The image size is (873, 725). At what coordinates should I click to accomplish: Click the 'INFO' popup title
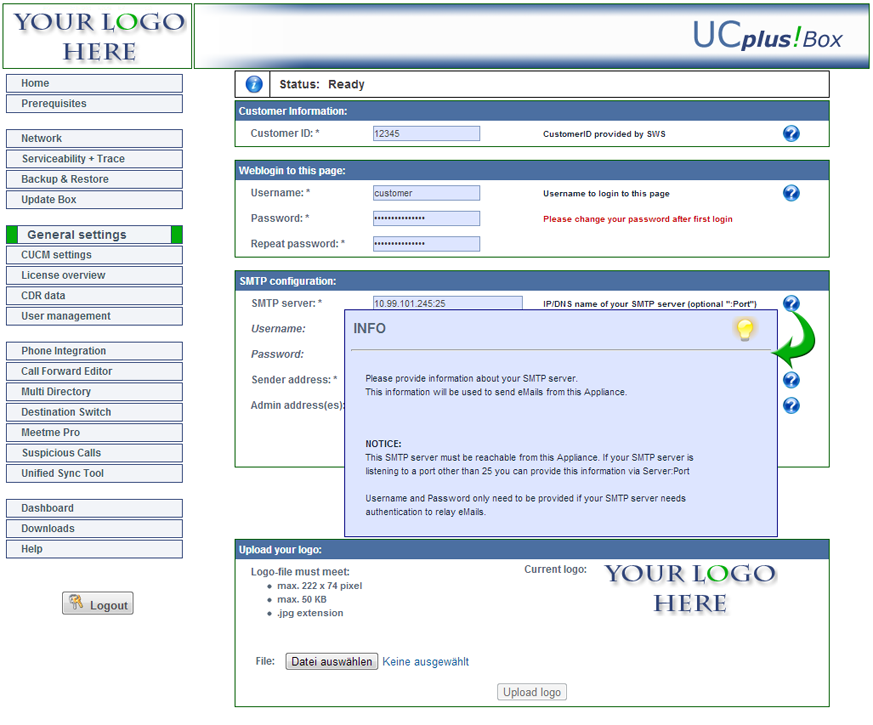369,329
